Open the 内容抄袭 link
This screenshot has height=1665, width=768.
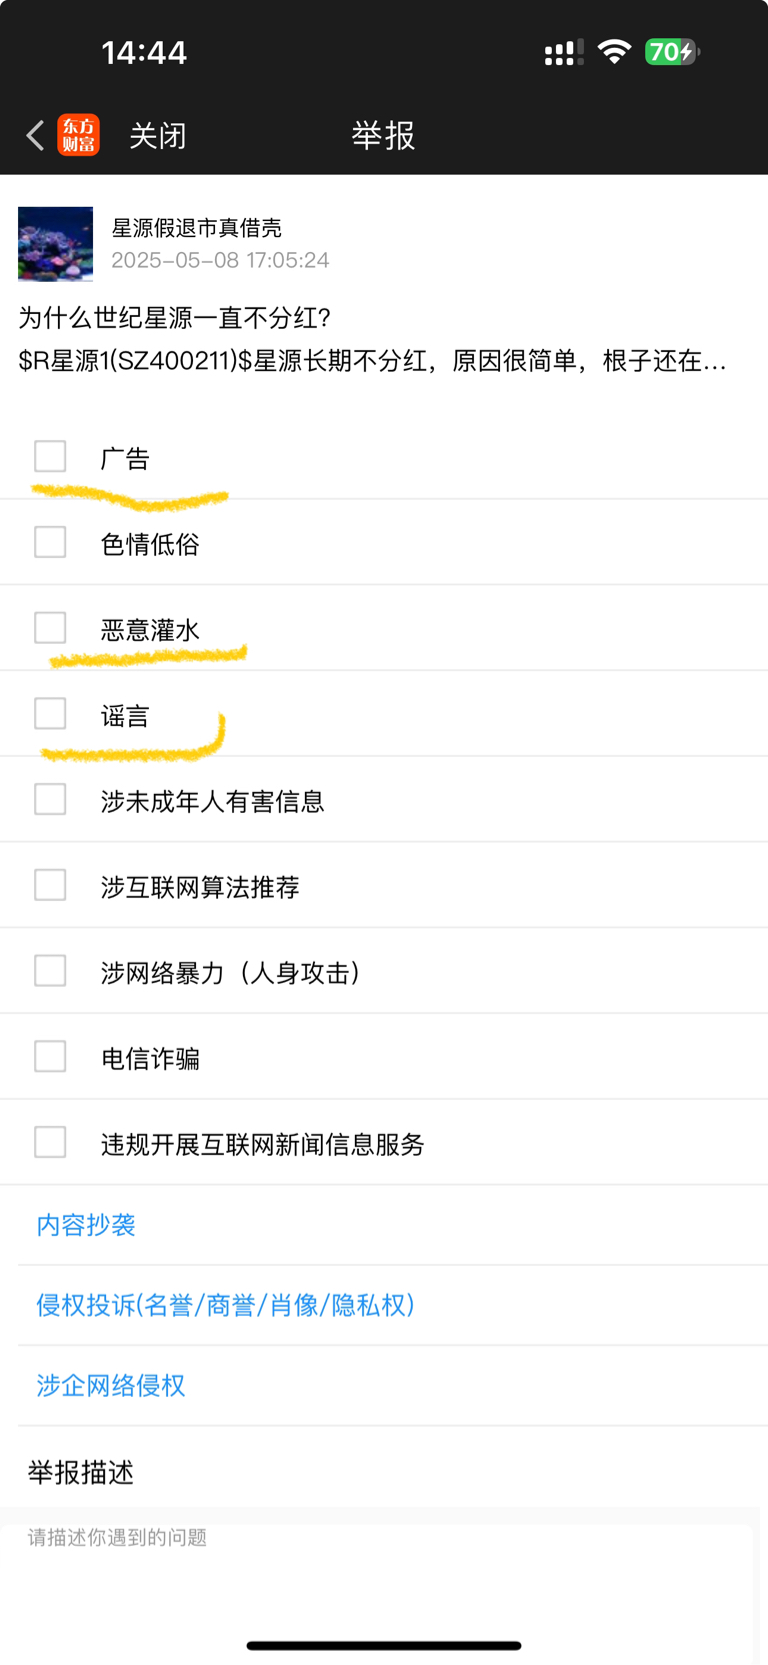[x=86, y=1225]
